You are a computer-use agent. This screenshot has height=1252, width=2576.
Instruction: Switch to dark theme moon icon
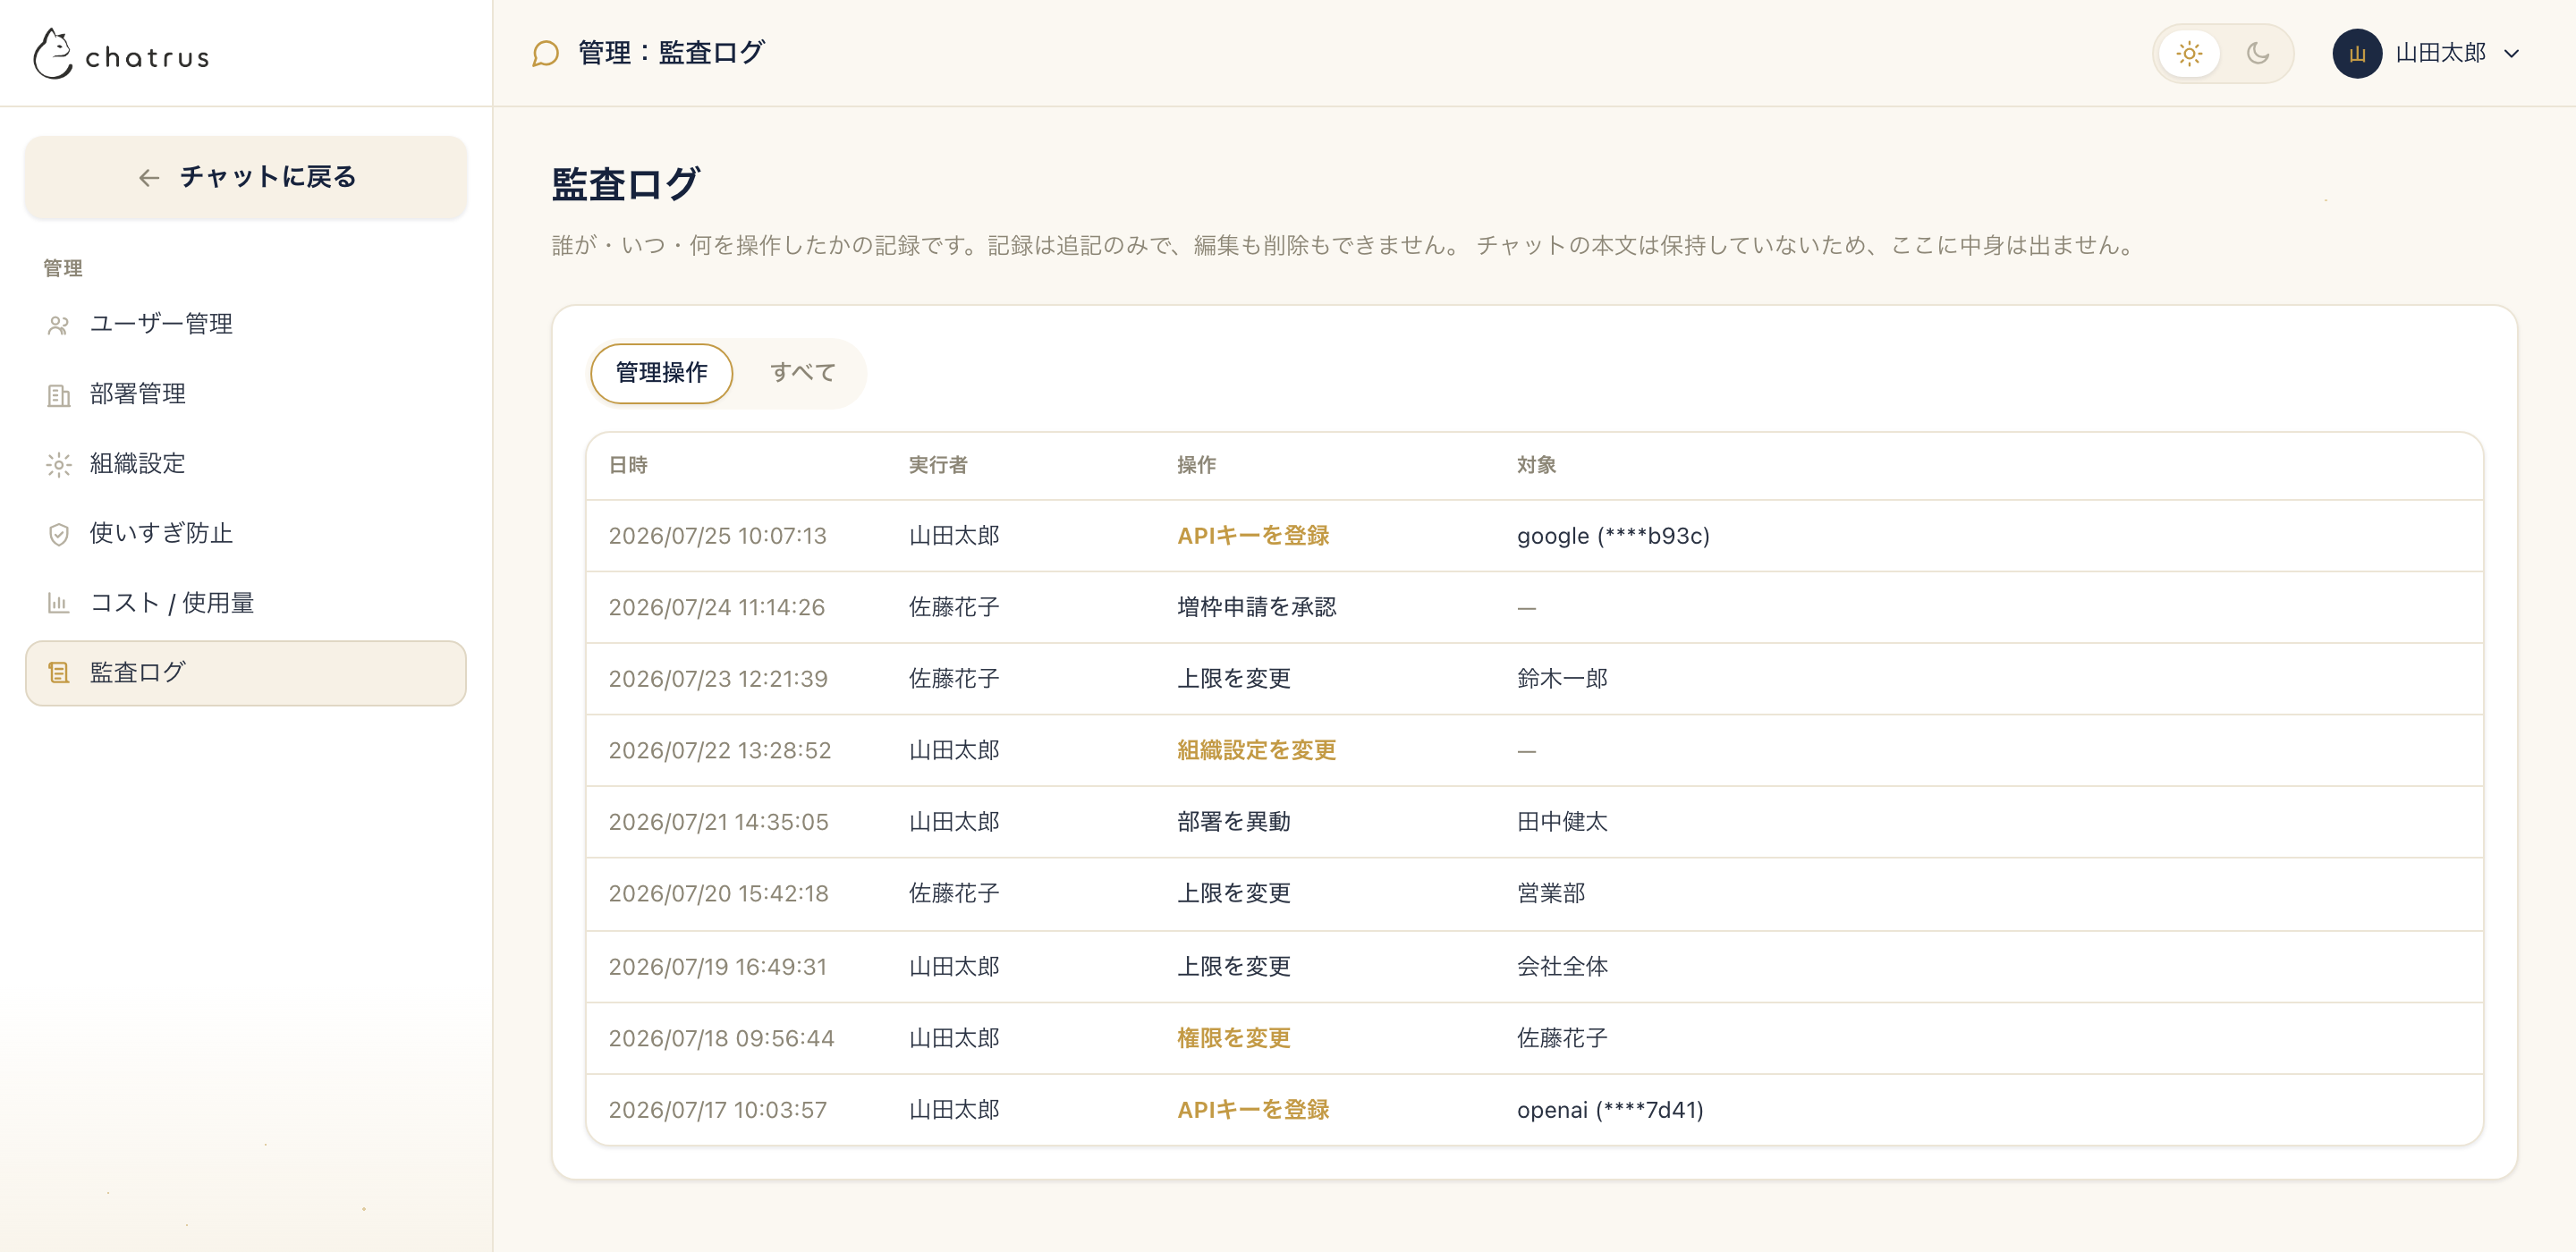[2258, 53]
